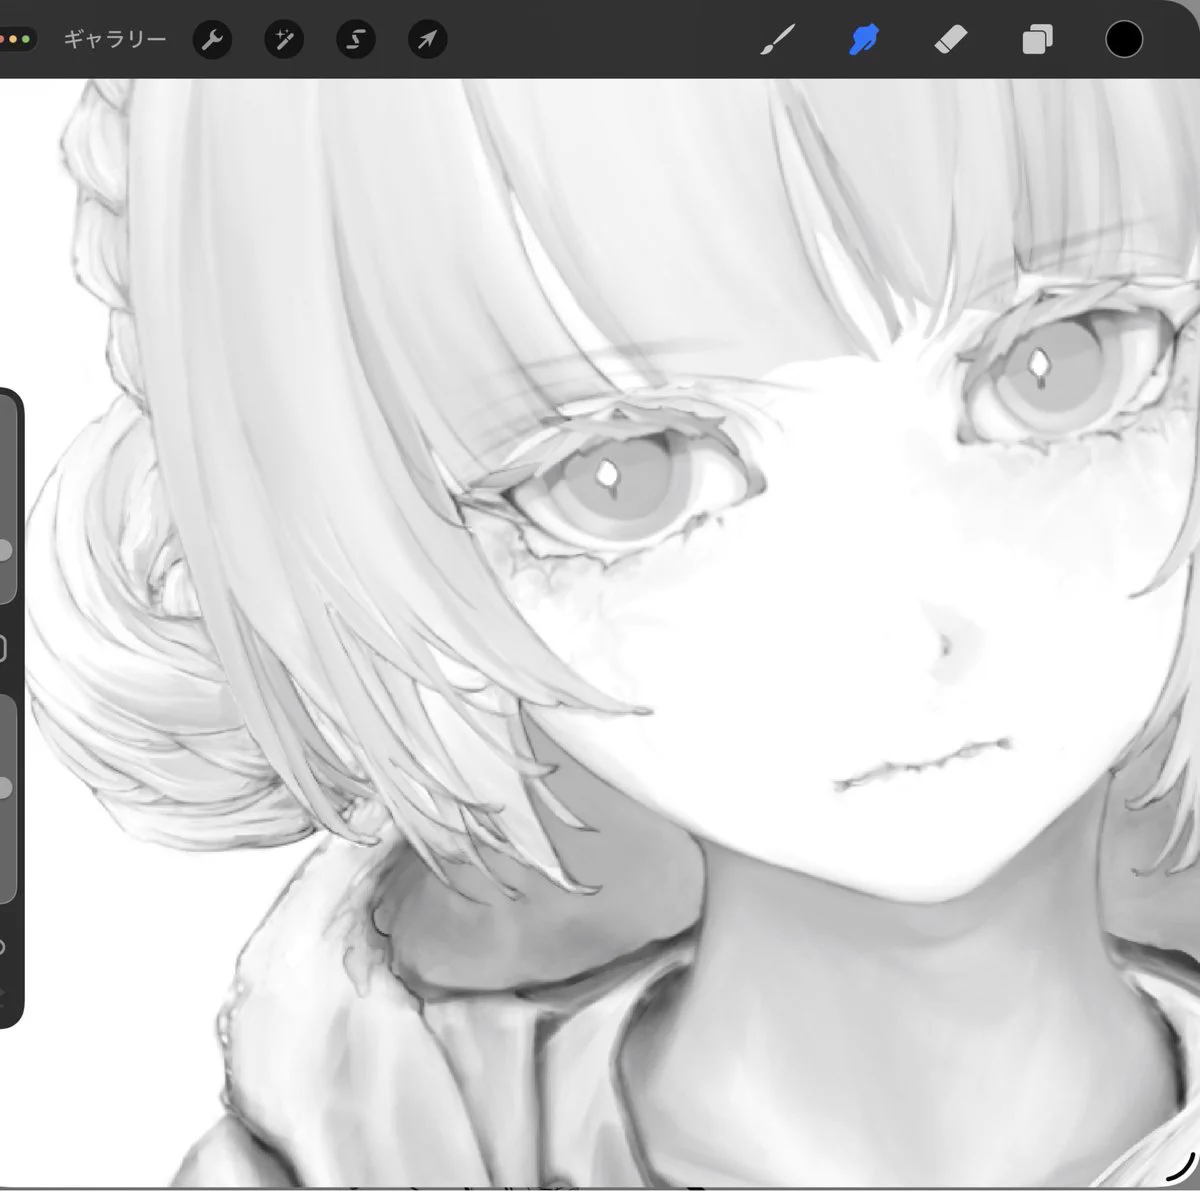Click the brush opacity slider handle
Image resolution: width=1200 pixels, height=1191 pixels.
tap(4, 788)
